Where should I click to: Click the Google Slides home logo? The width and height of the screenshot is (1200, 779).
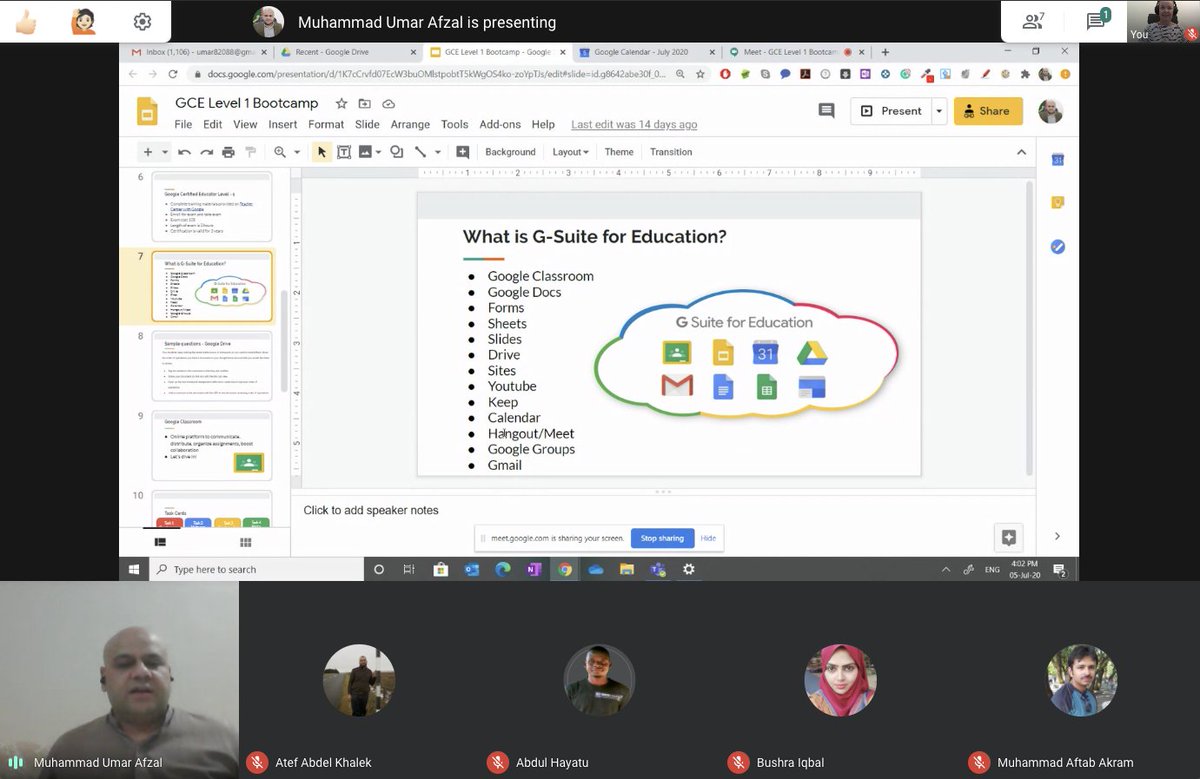147,111
